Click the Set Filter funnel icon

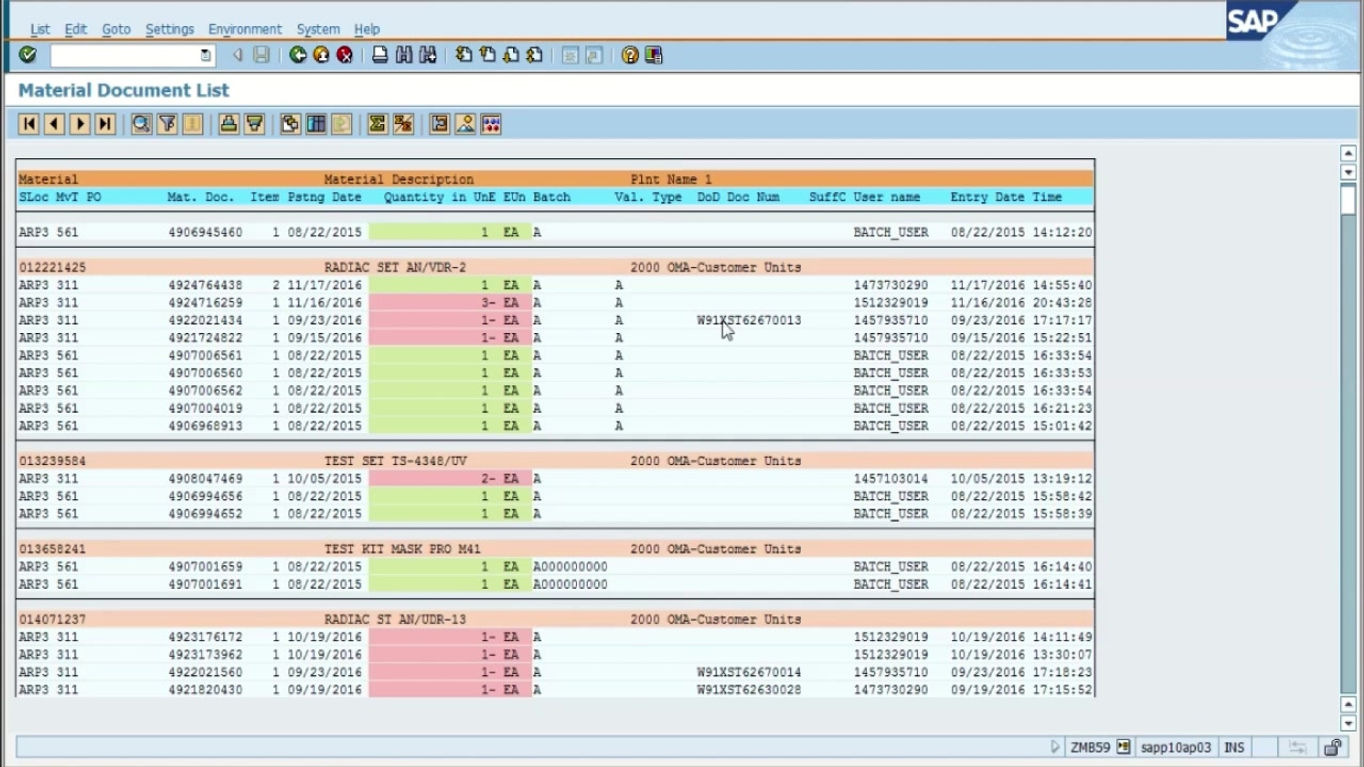pyautogui.click(x=167, y=124)
